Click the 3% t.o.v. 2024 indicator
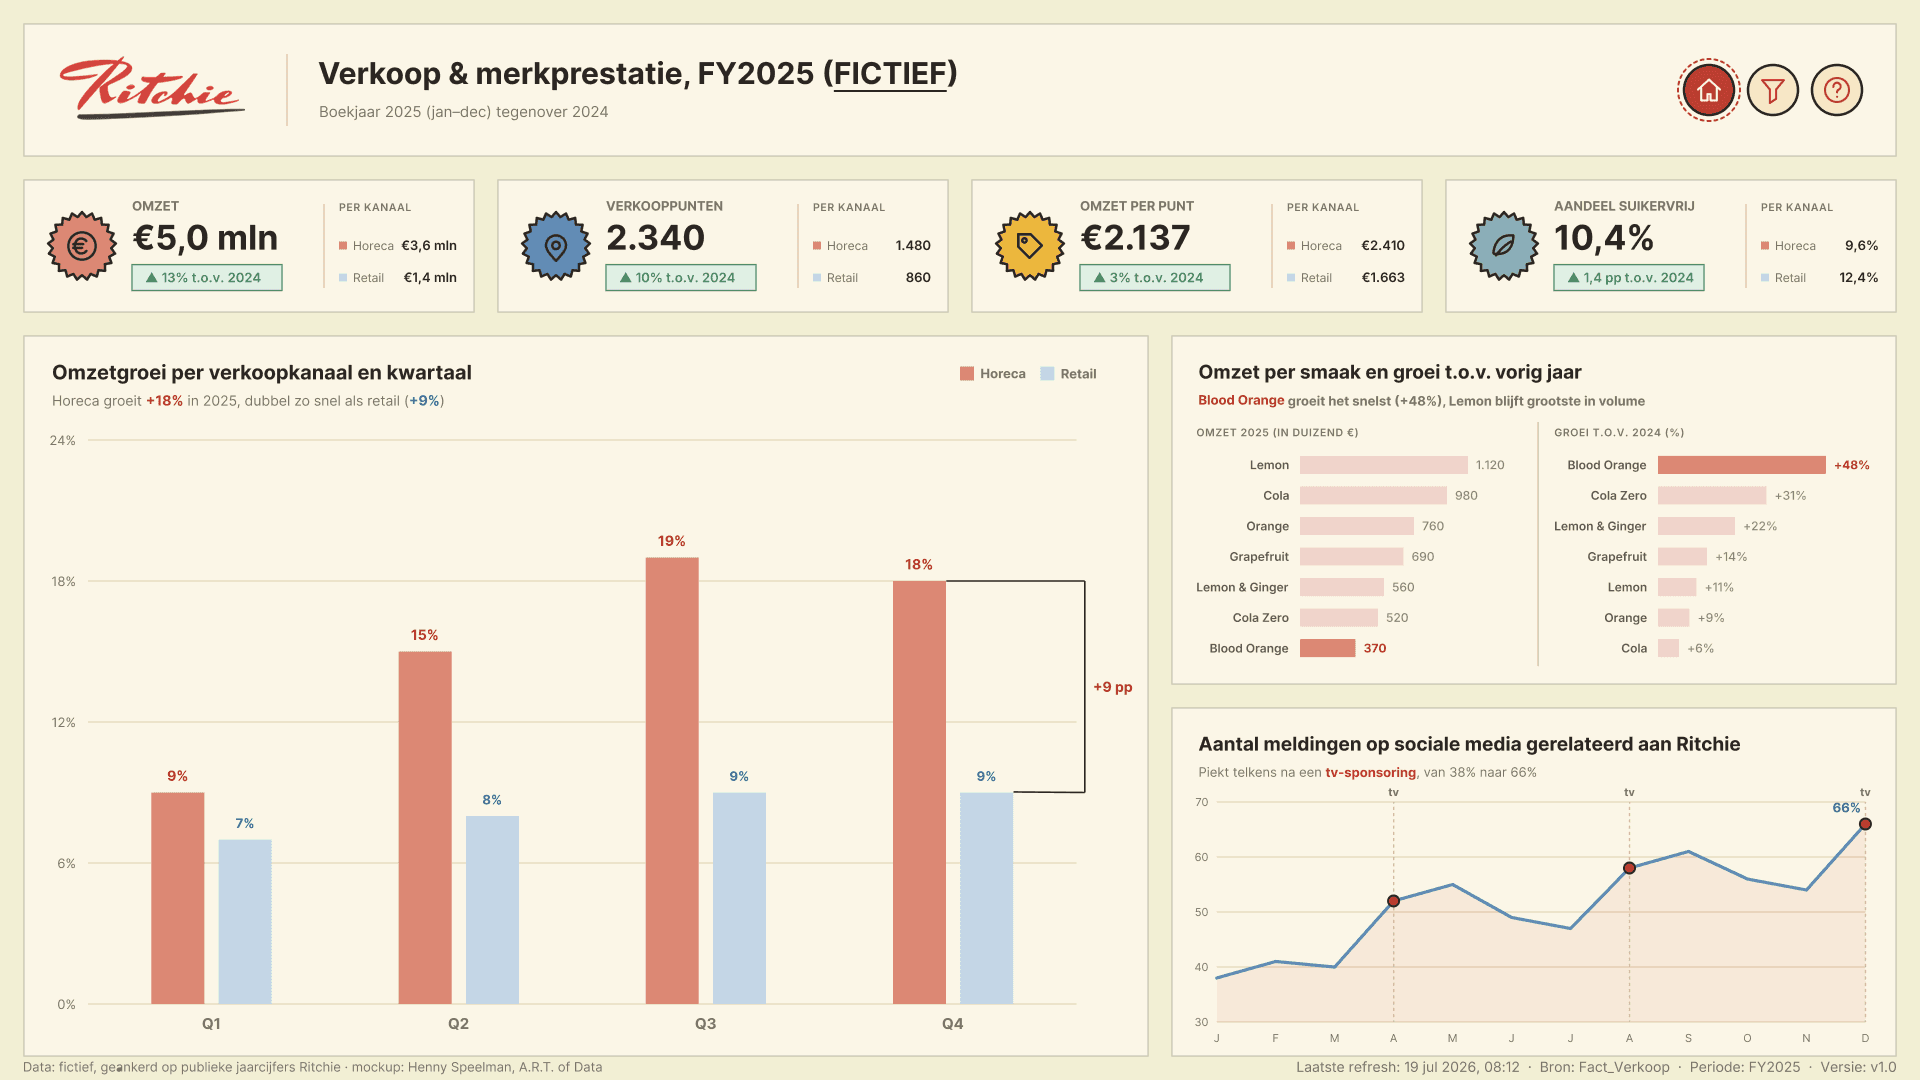 pyautogui.click(x=1155, y=278)
